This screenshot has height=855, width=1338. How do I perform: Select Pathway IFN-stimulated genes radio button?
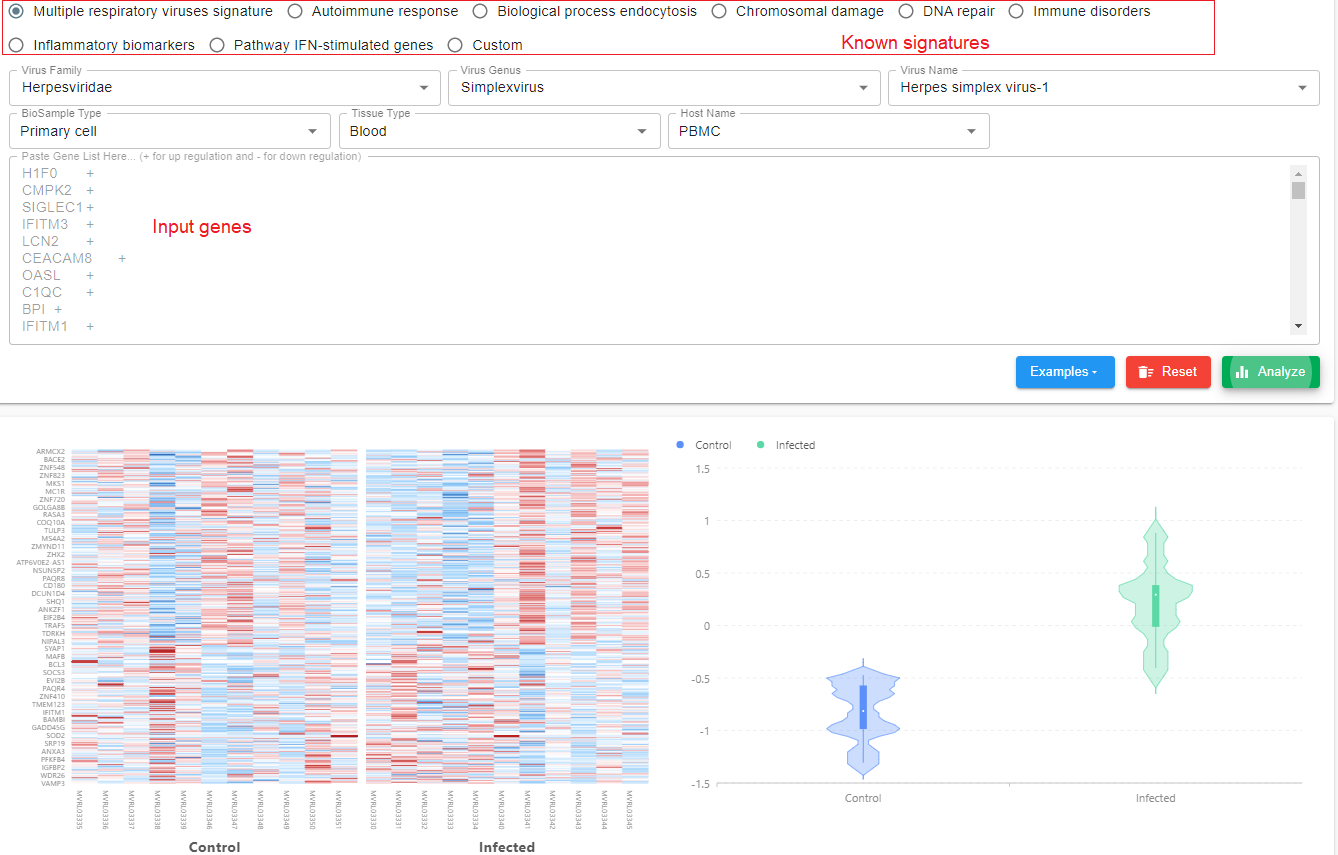(x=217, y=45)
